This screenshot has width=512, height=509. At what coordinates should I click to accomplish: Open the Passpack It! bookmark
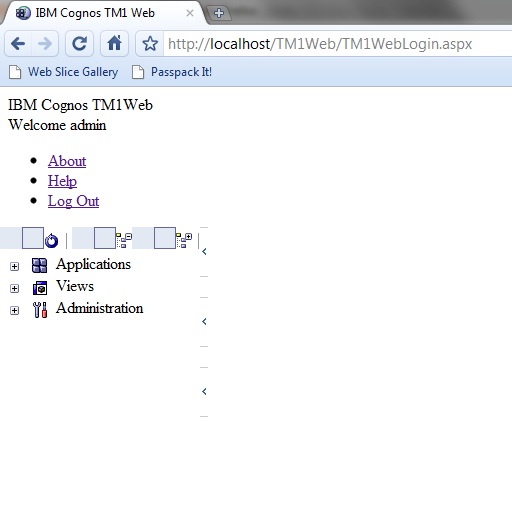pyautogui.click(x=172, y=72)
